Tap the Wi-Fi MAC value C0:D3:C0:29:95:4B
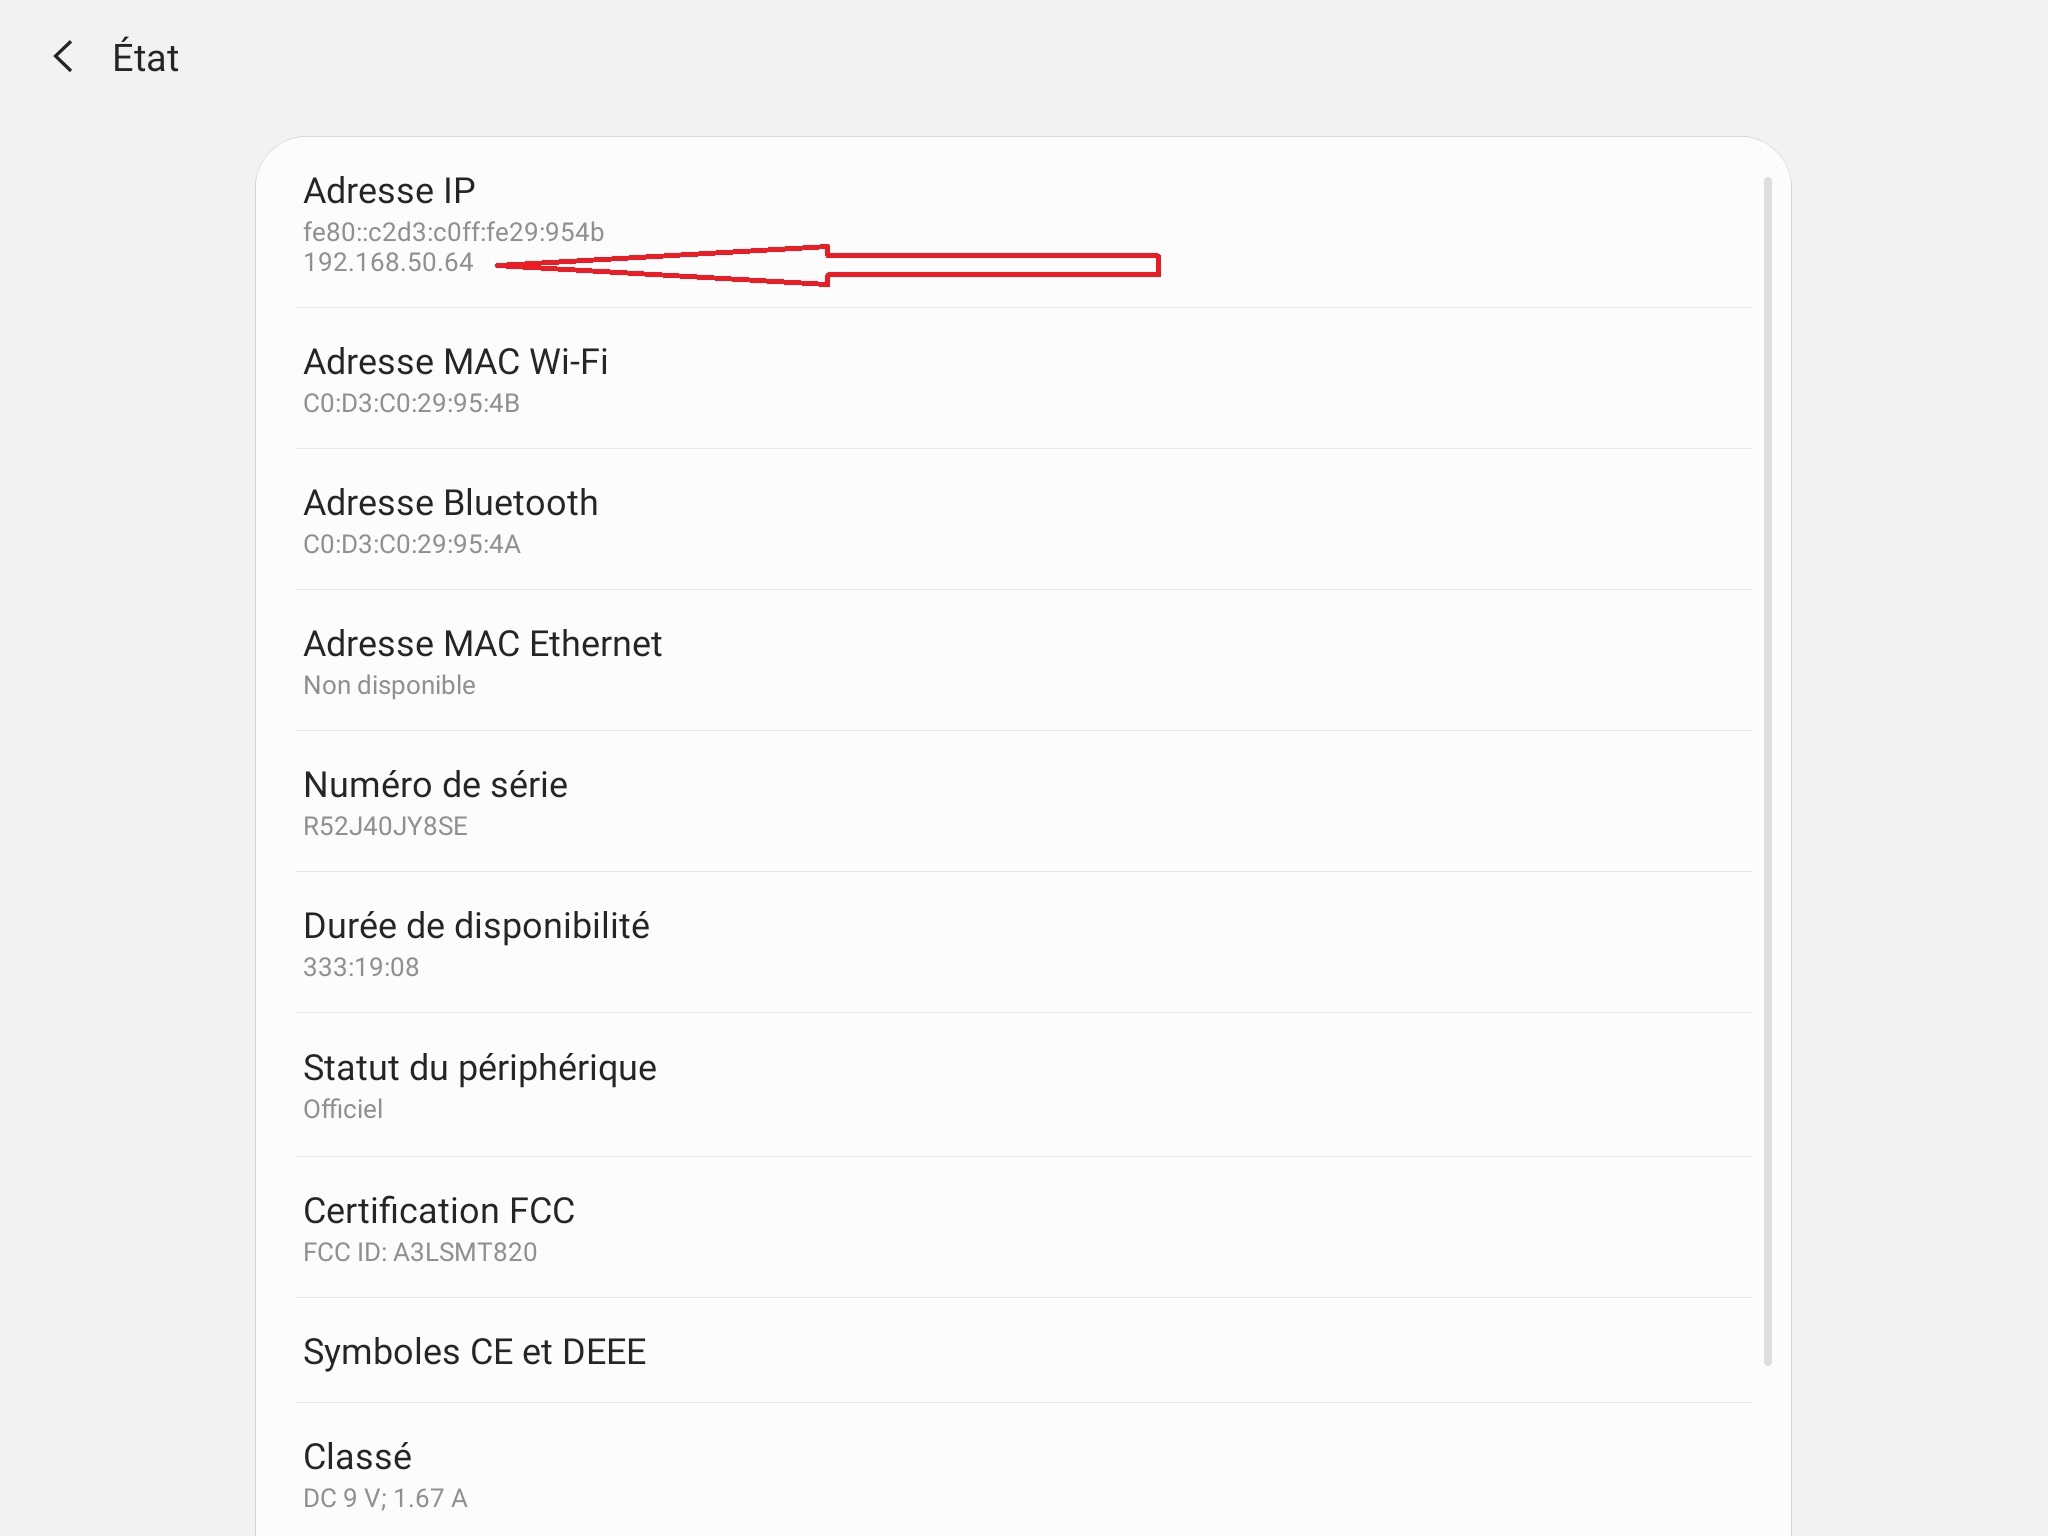This screenshot has width=2048, height=1536. click(x=412, y=403)
